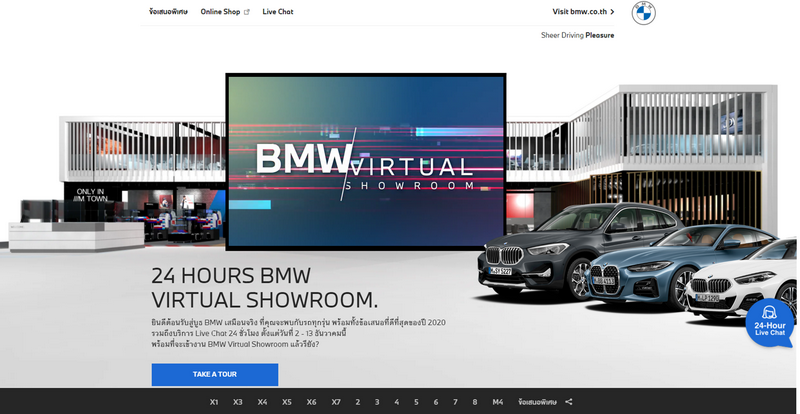800x414 pixels.
Task: Open the 24-Hour Live Chat bubble
Action: click(769, 322)
